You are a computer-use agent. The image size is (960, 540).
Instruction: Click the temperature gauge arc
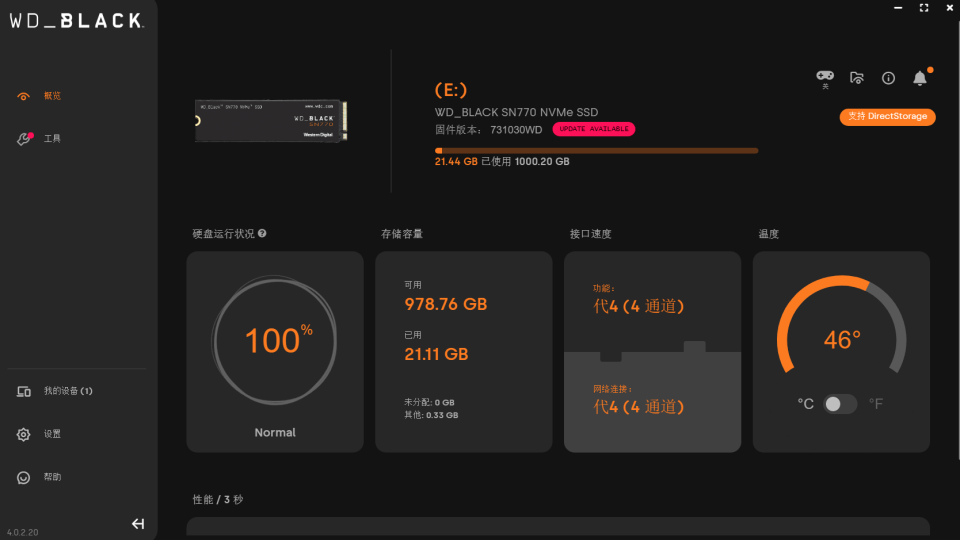tap(841, 324)
